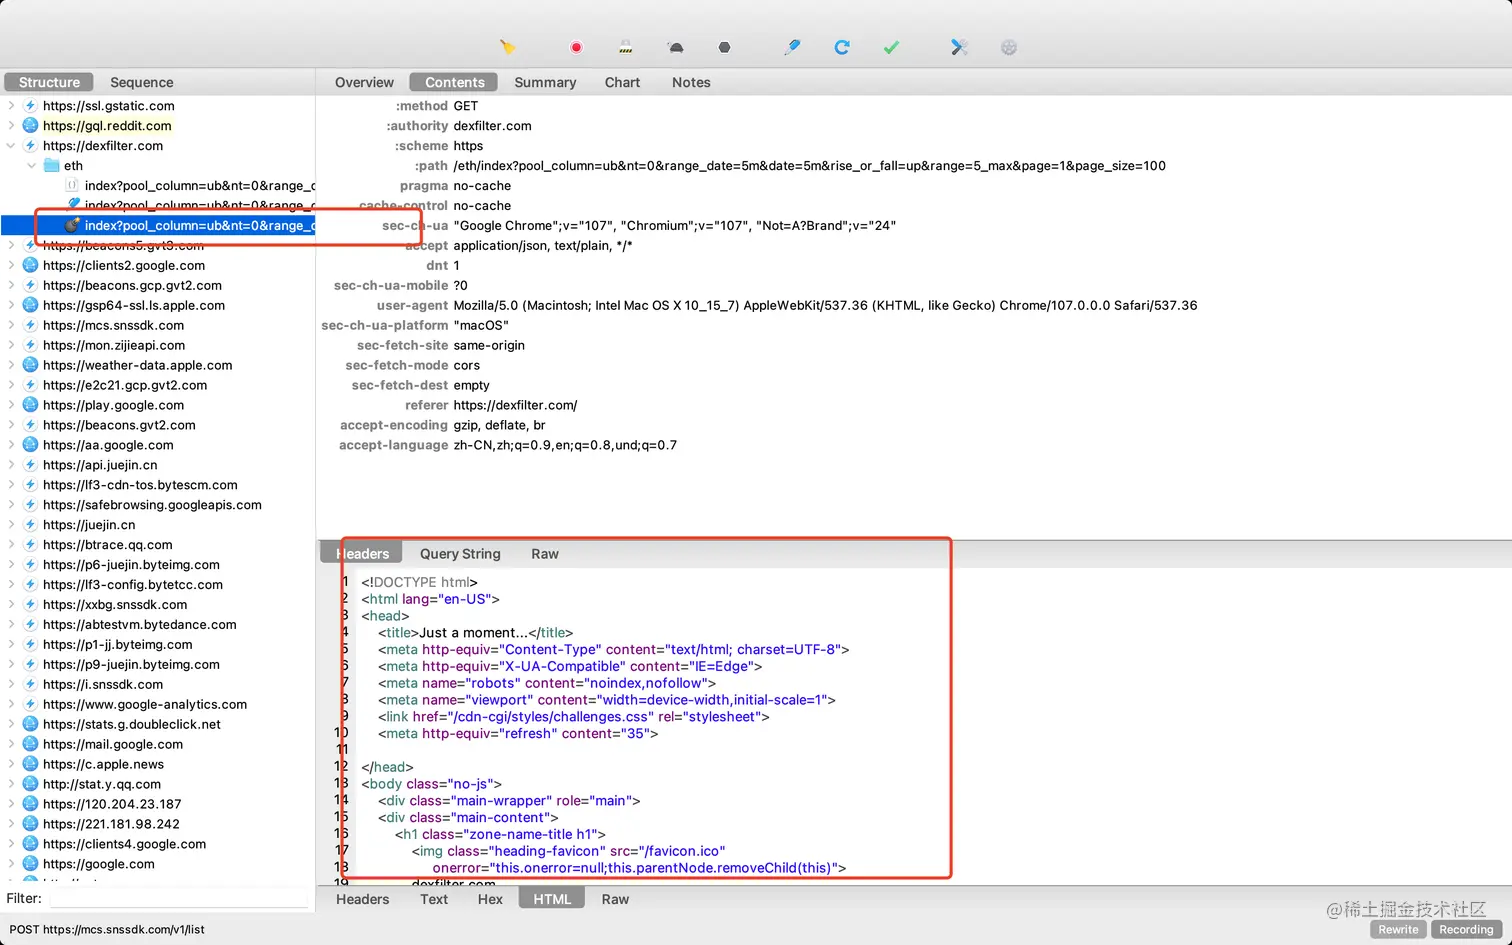This screenshot has height=945, width=1512.
Task: Click the icon beside https://btrace.qq.com
Action: pyautogui.click(x=30, y=545)
